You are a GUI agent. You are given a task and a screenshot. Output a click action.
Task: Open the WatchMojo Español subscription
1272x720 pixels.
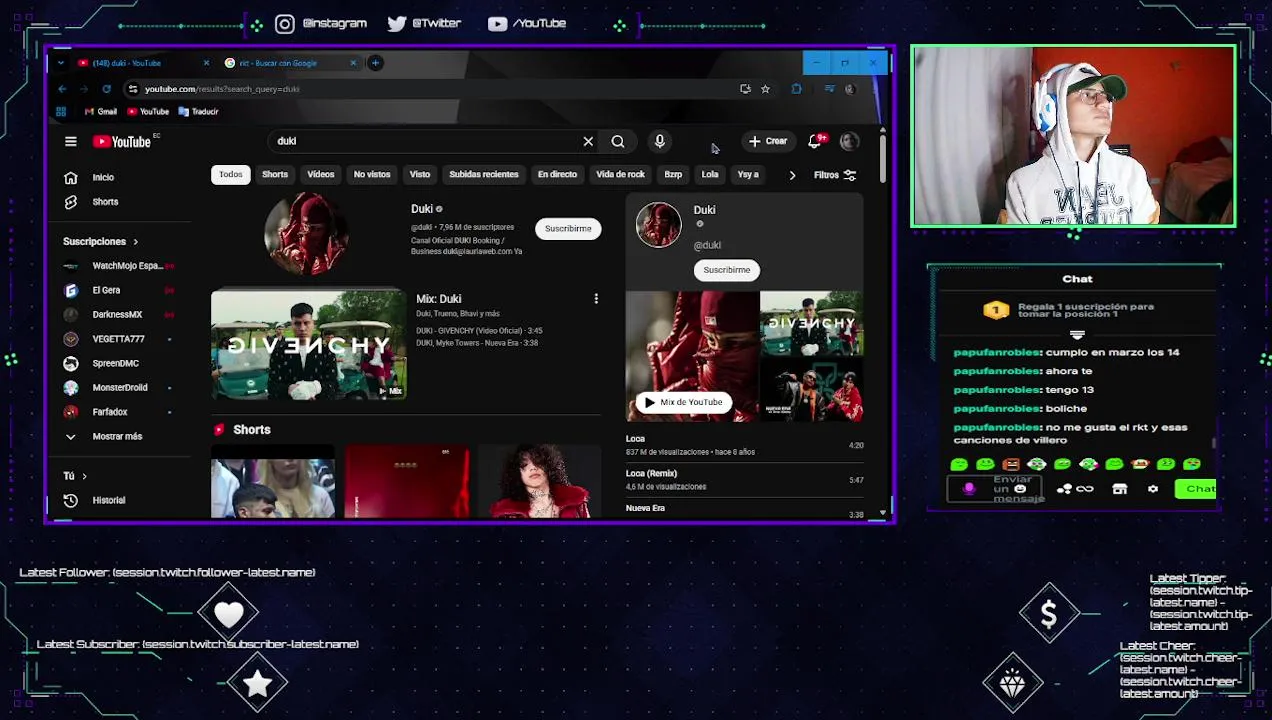click(x=118, y=266)
